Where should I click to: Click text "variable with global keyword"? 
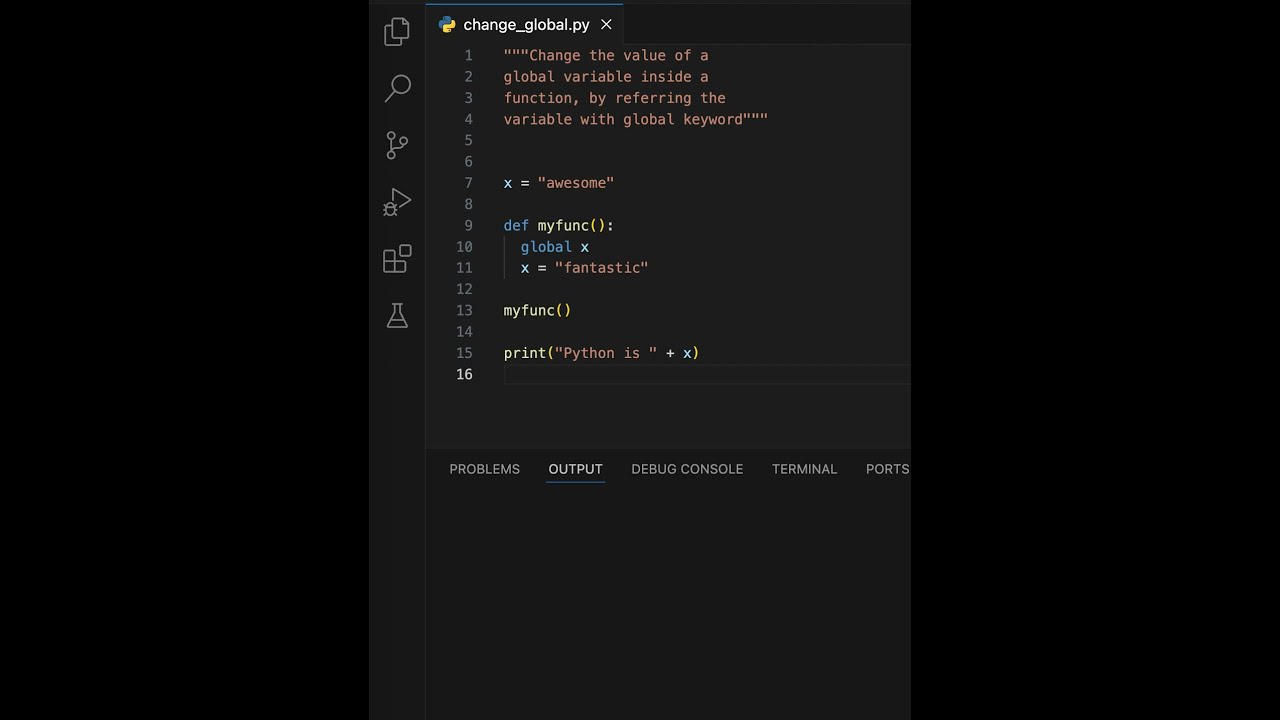click(623, 120)
